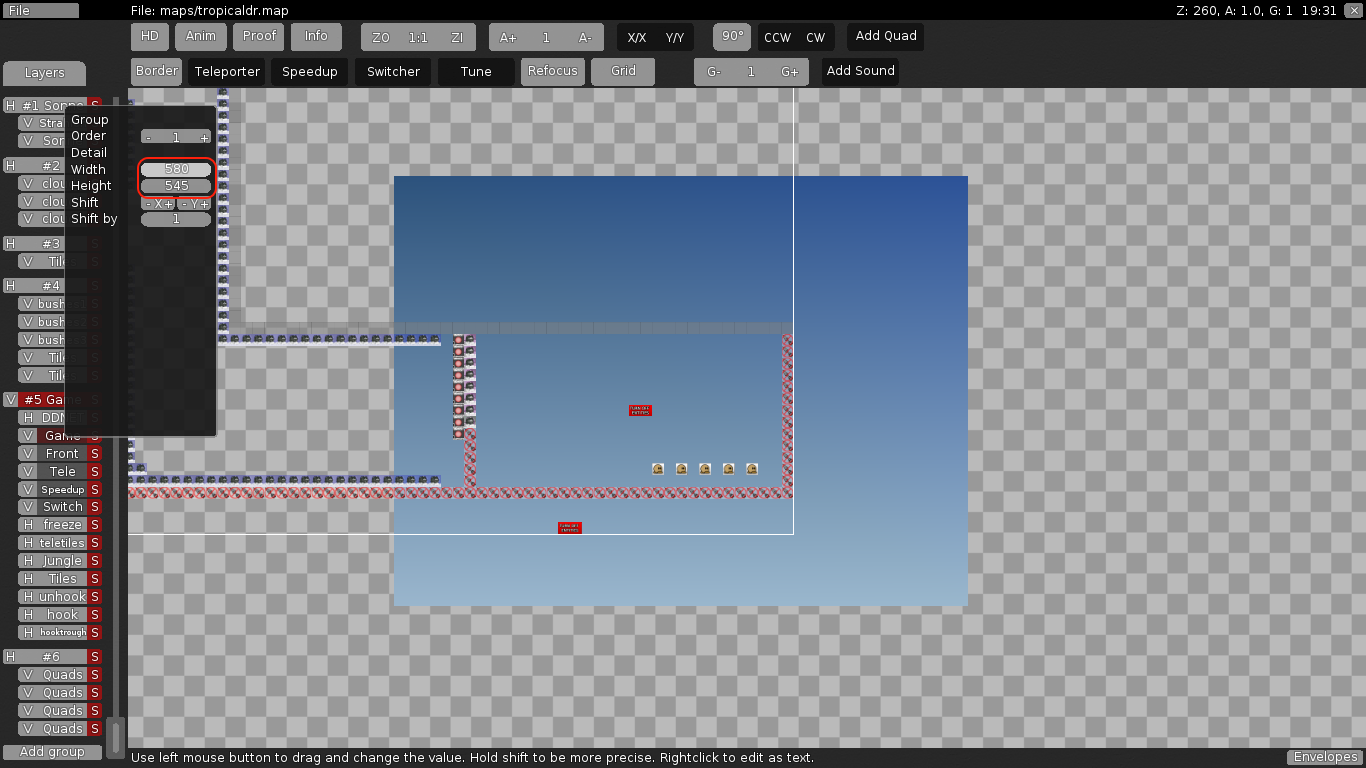Click the Add group button
This screenshot has height=768, width=1366.
(52, 752)
